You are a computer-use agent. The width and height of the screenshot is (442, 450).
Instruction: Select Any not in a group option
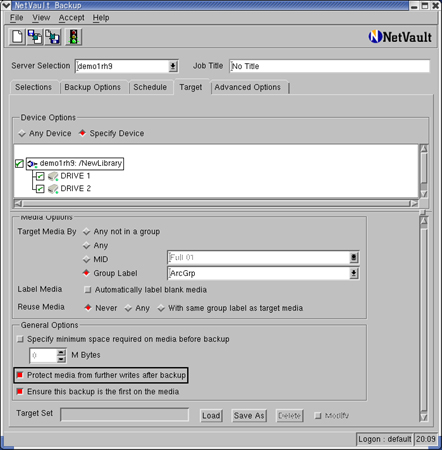point(87,232)
